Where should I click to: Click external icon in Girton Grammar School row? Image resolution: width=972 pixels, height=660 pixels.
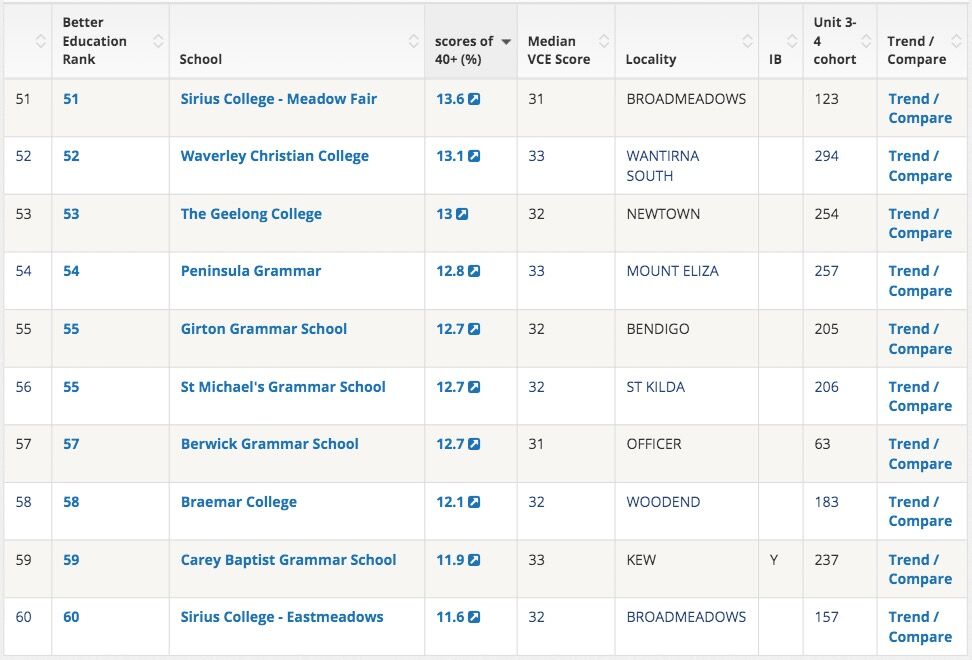tap(474, 329)
